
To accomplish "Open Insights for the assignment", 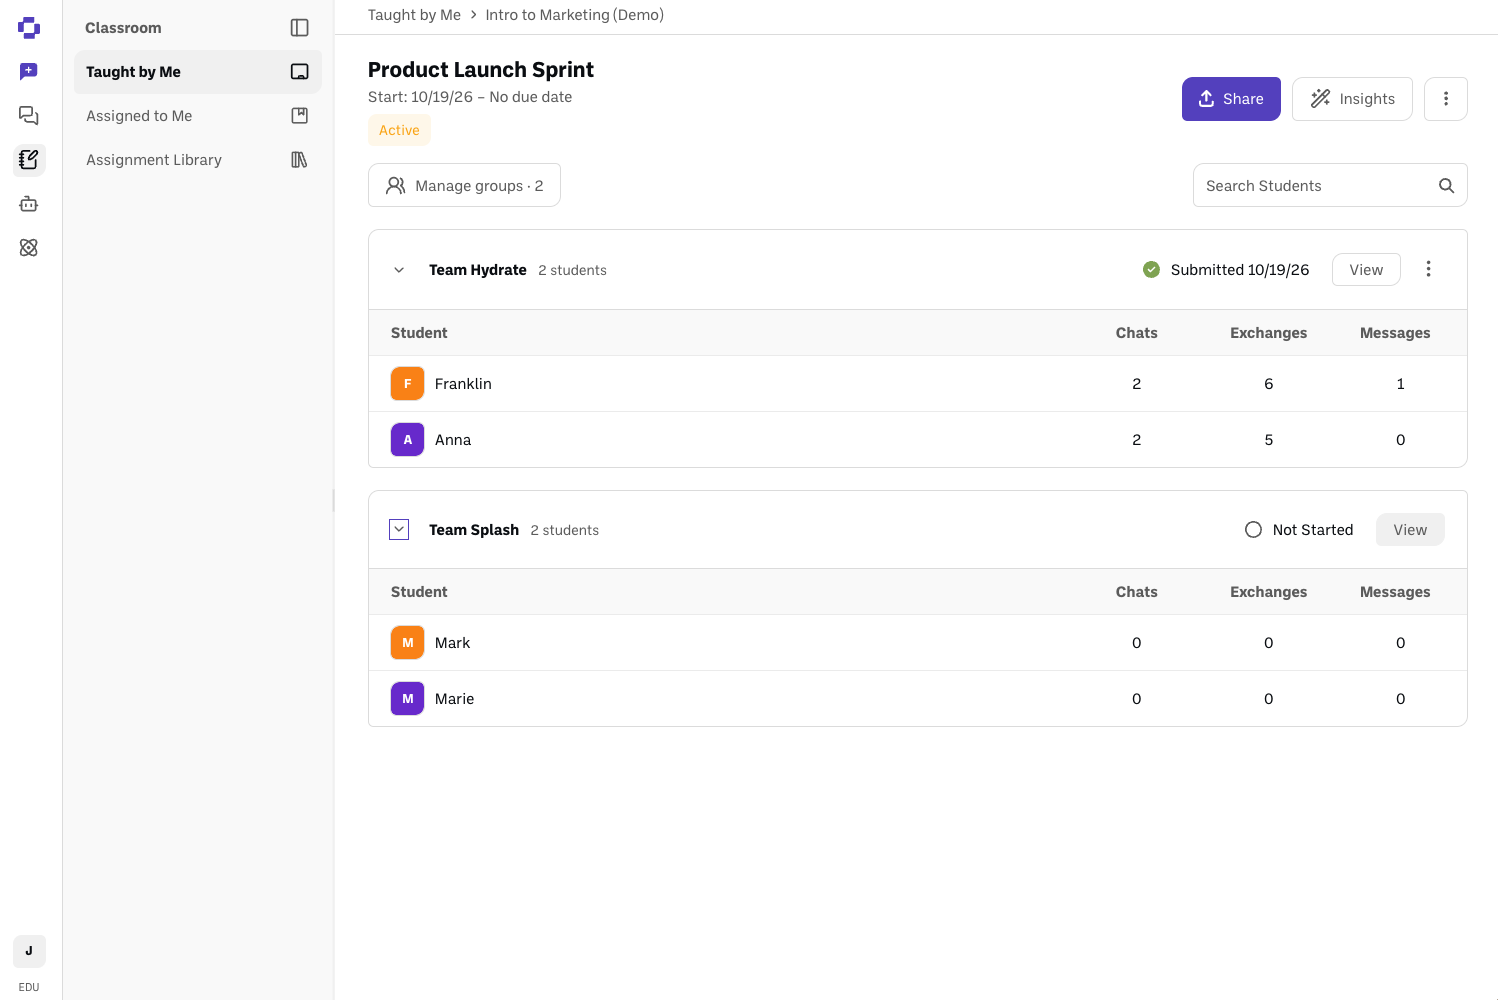I will tap(1352, 99).
